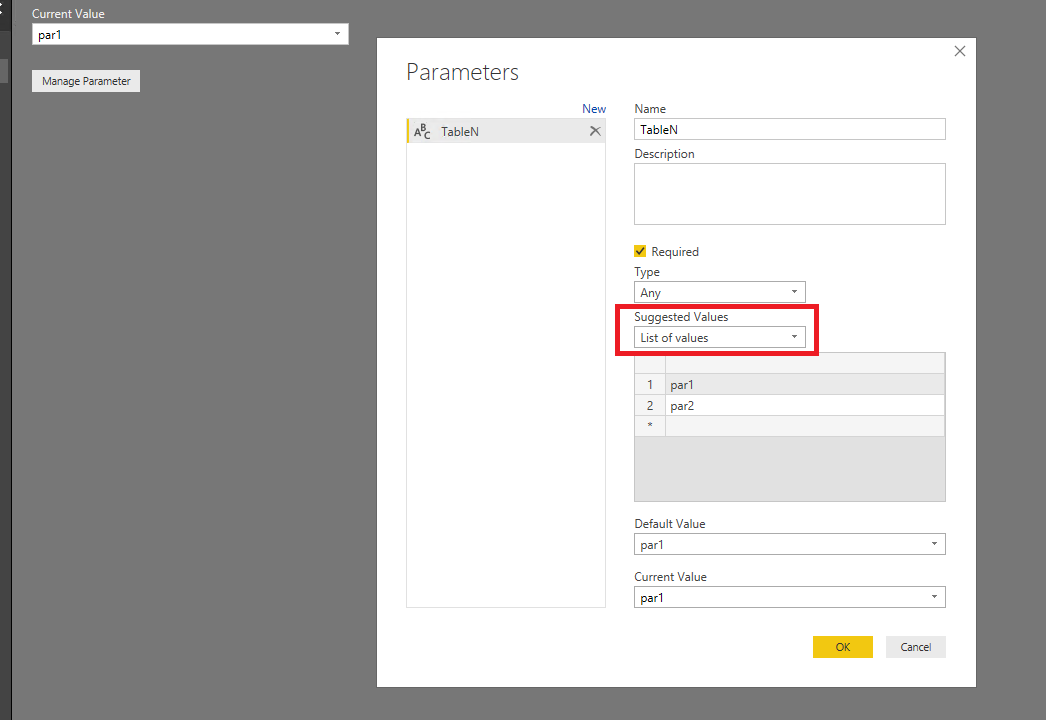The width and height of the screenshot is (1046, 720).
Task: Close the Parameters dialog with the X
Action: pyautogui.click(x=959, y=51)
